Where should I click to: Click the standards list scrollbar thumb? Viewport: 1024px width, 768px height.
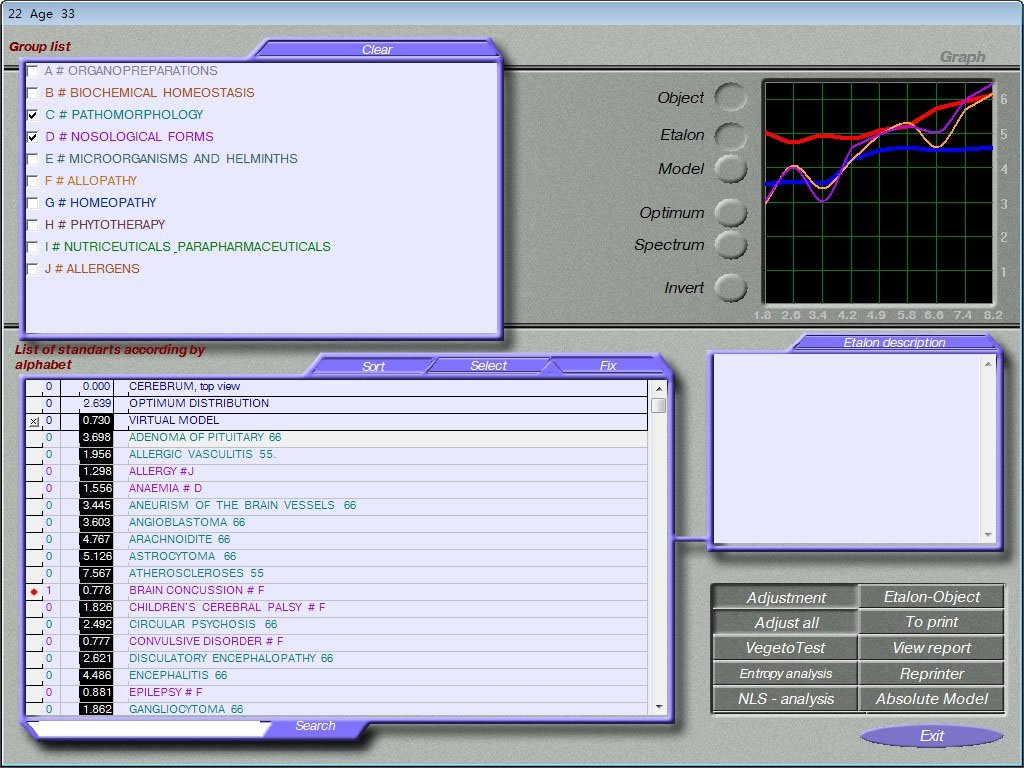(658, 405)
